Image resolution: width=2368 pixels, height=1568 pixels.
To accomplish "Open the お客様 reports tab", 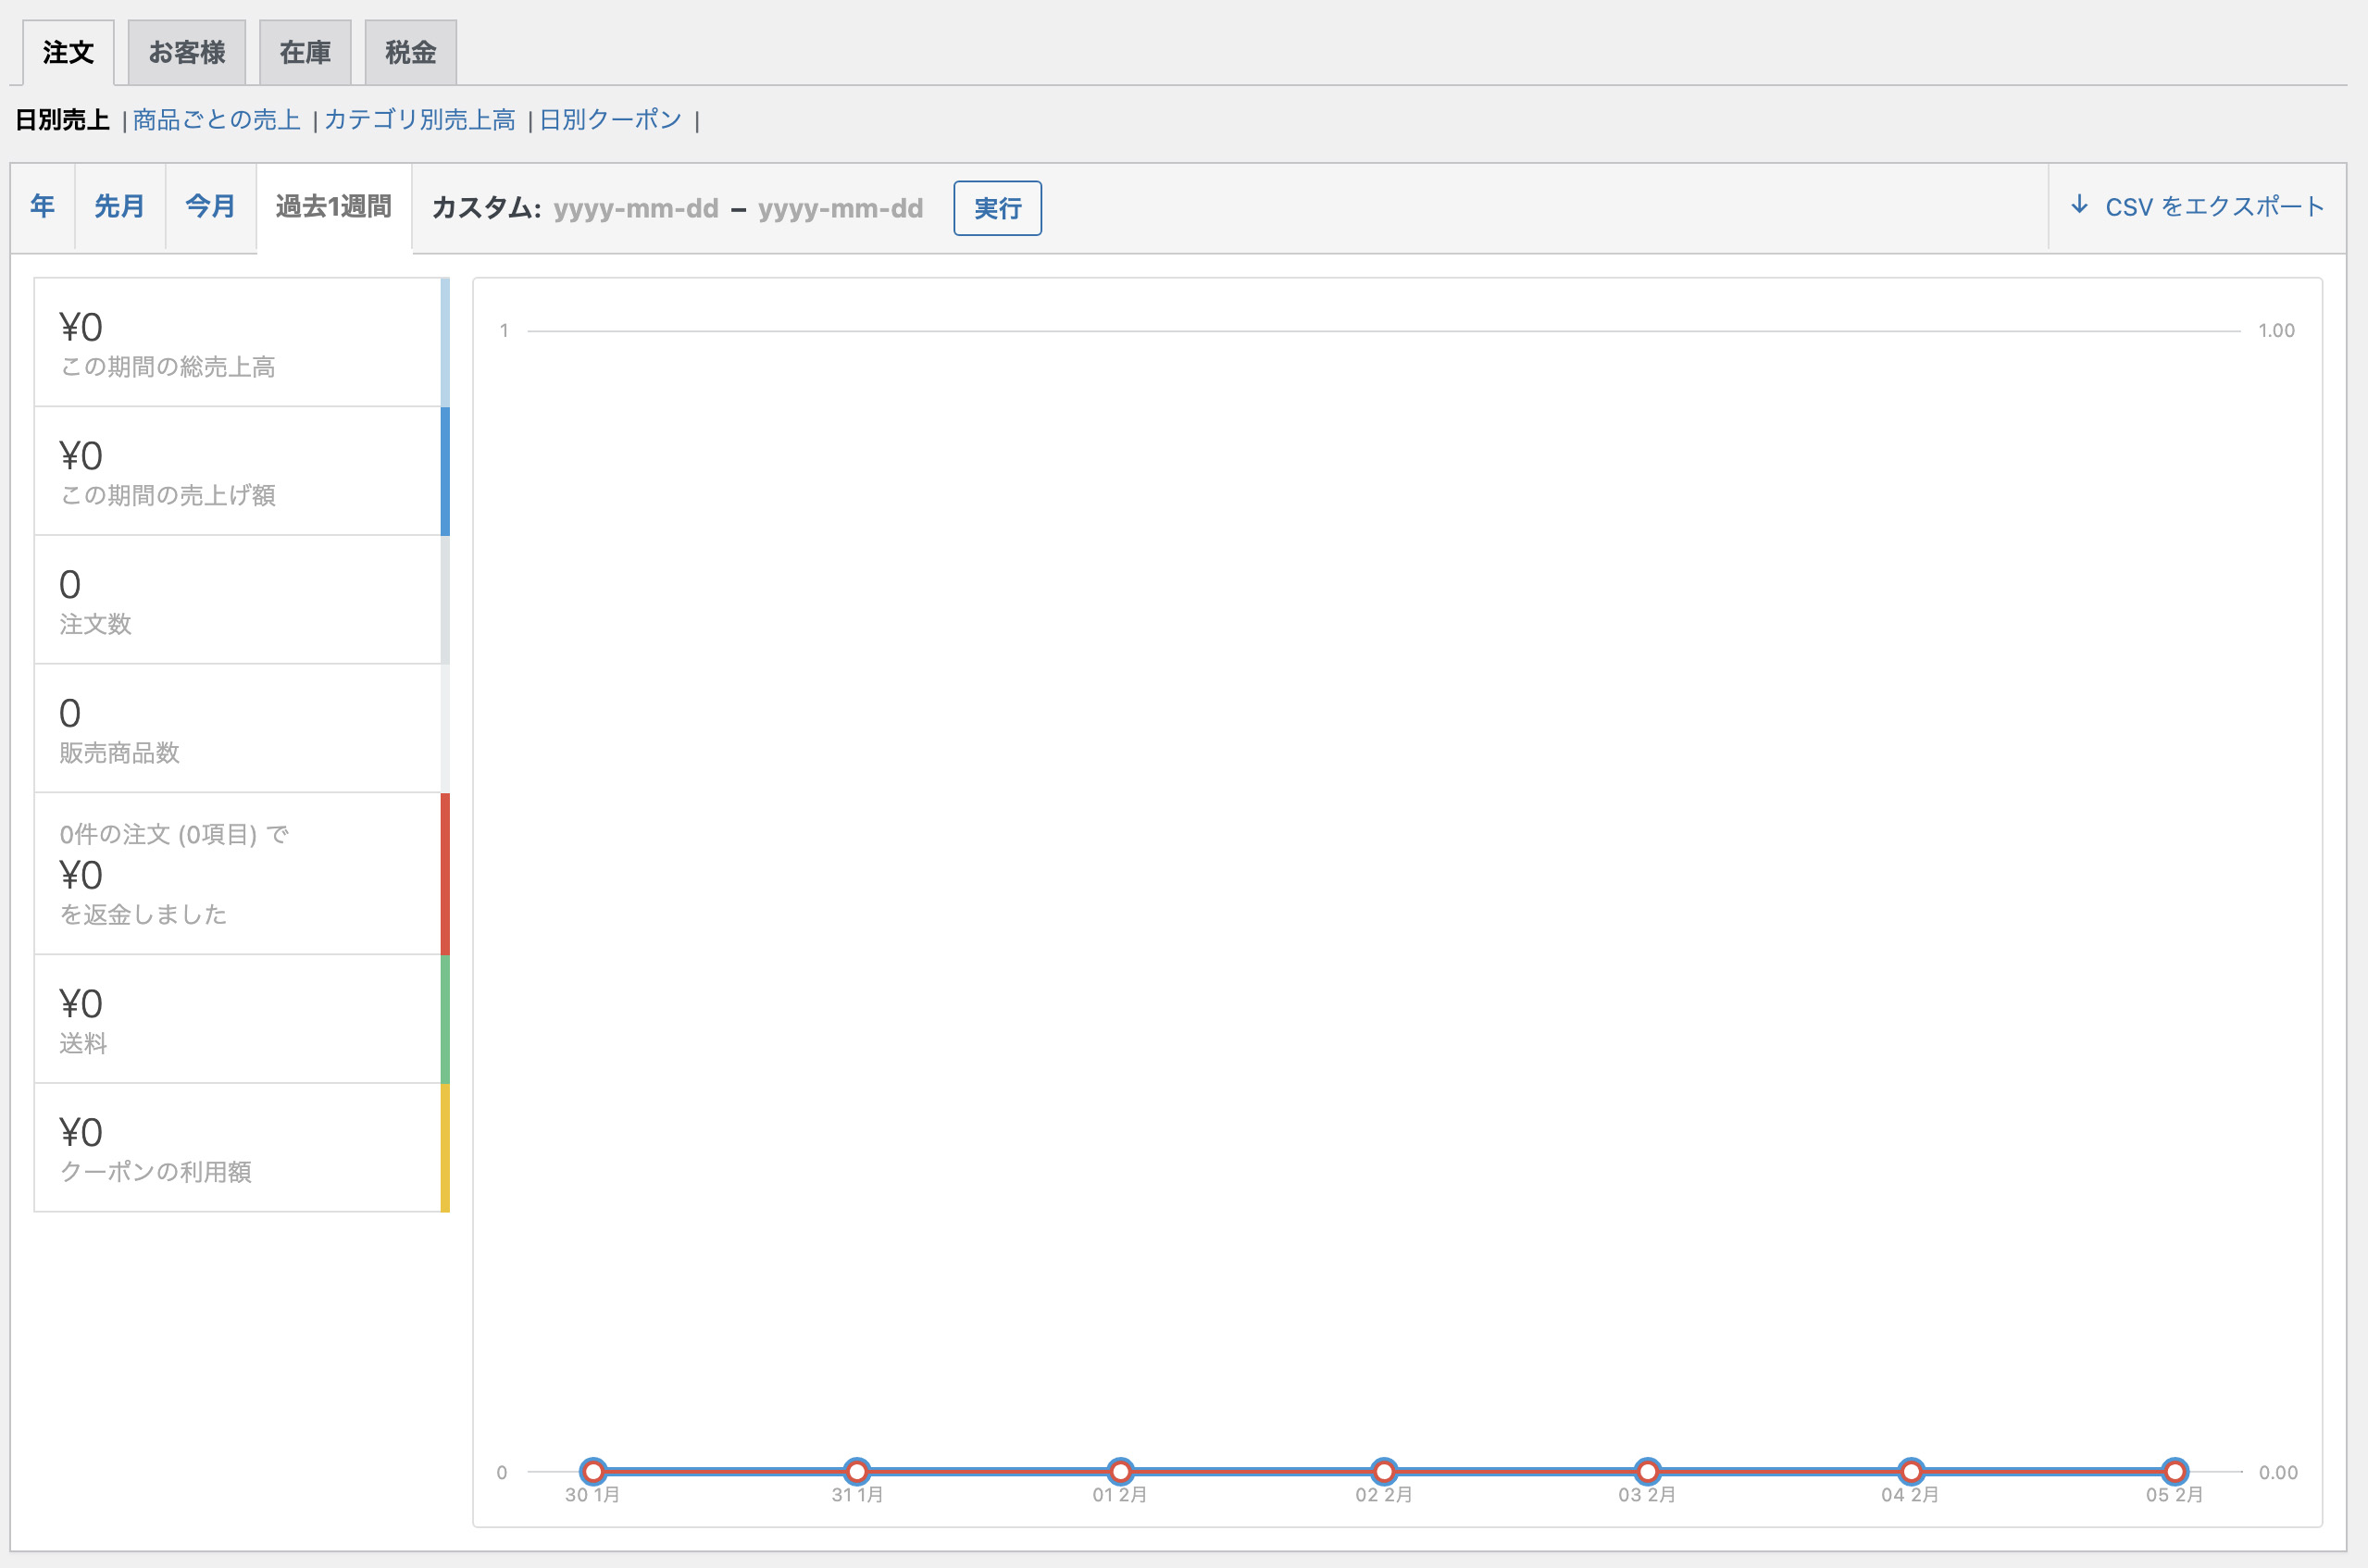I will click(x=187, y=53).
